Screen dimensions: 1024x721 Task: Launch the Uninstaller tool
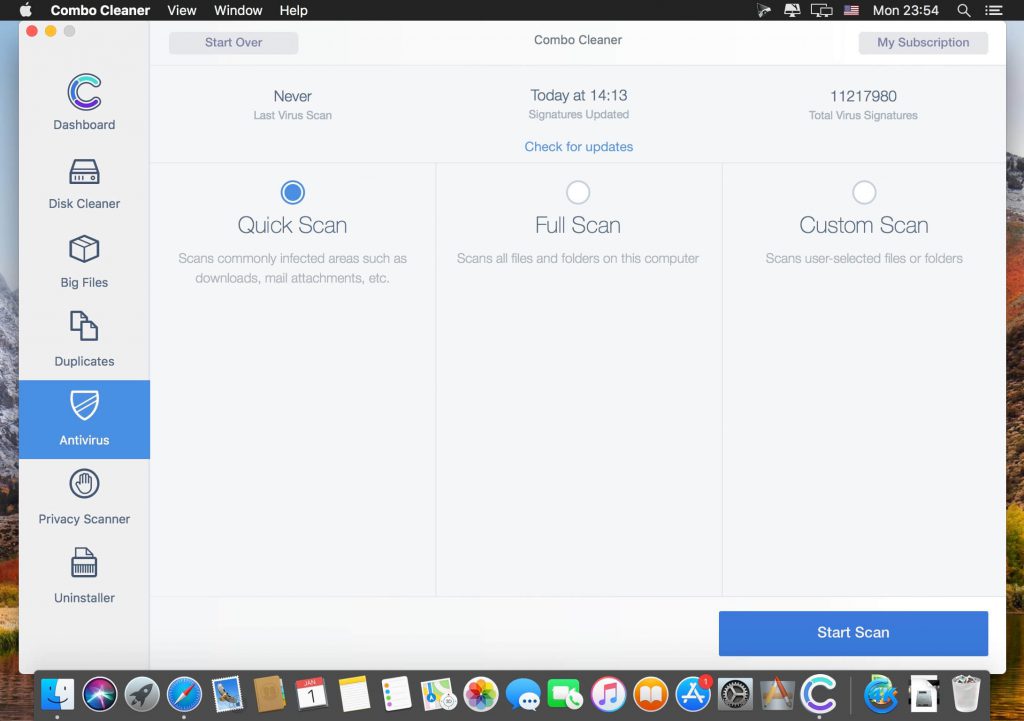click(84, 575)
